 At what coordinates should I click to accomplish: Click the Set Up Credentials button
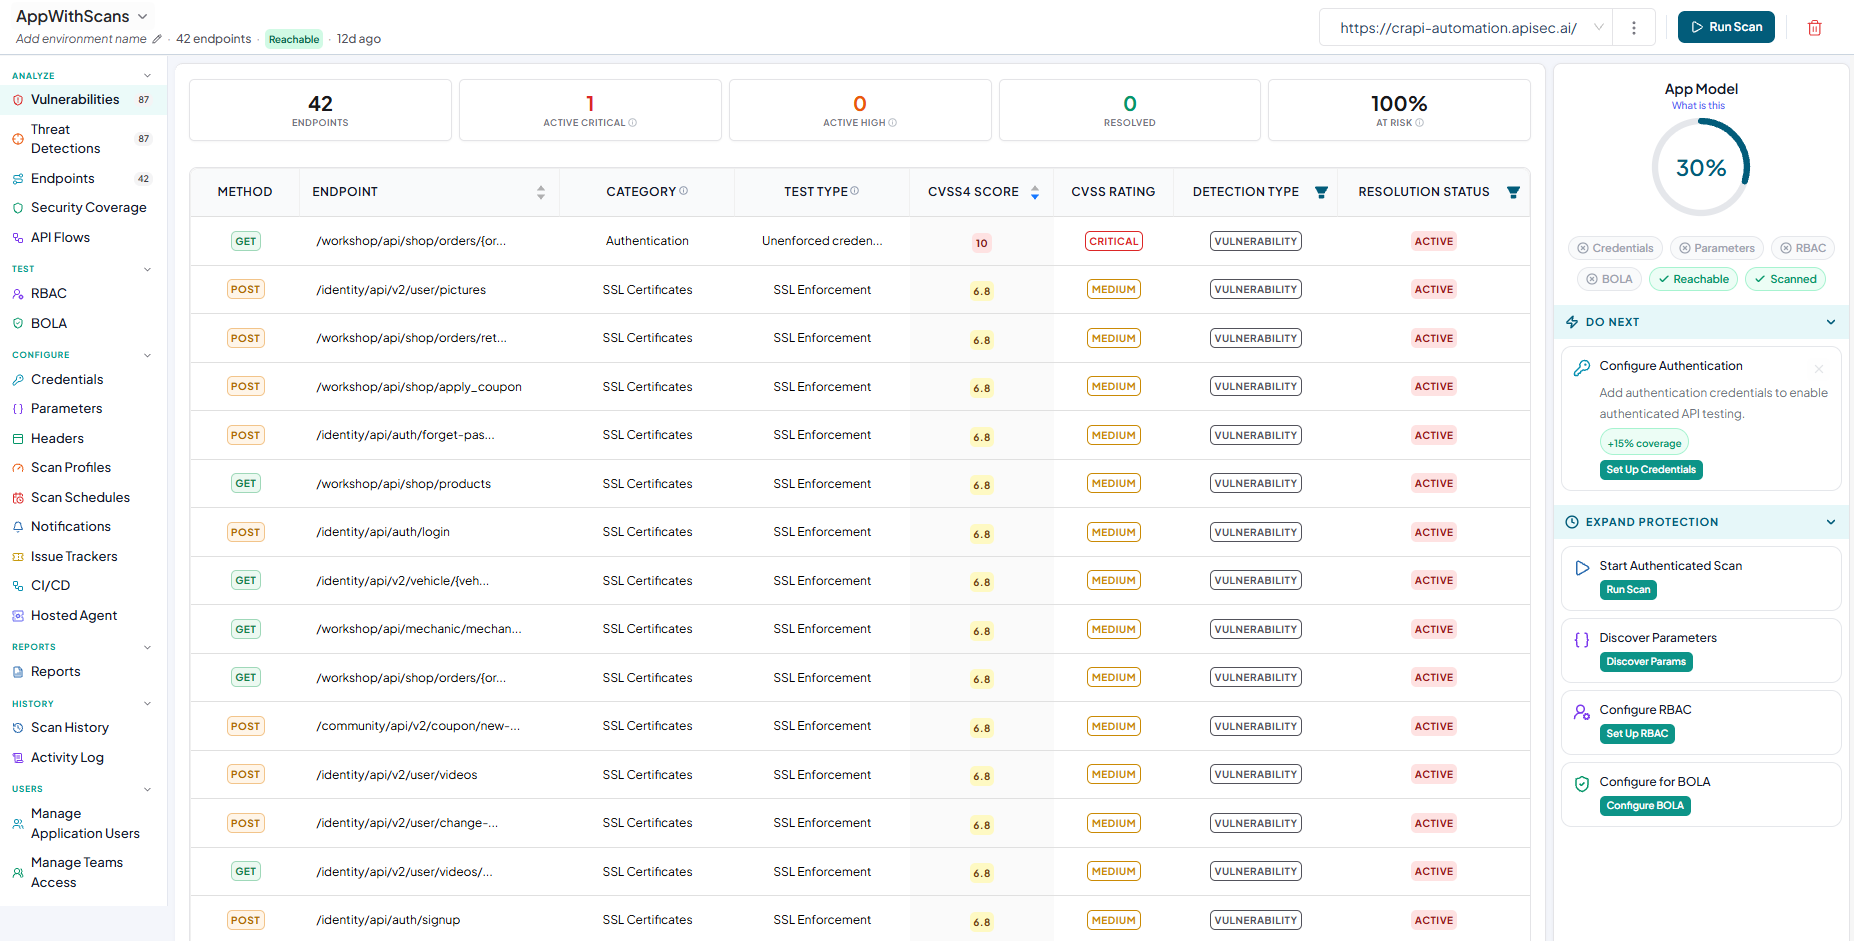(x=1651, y=470)
